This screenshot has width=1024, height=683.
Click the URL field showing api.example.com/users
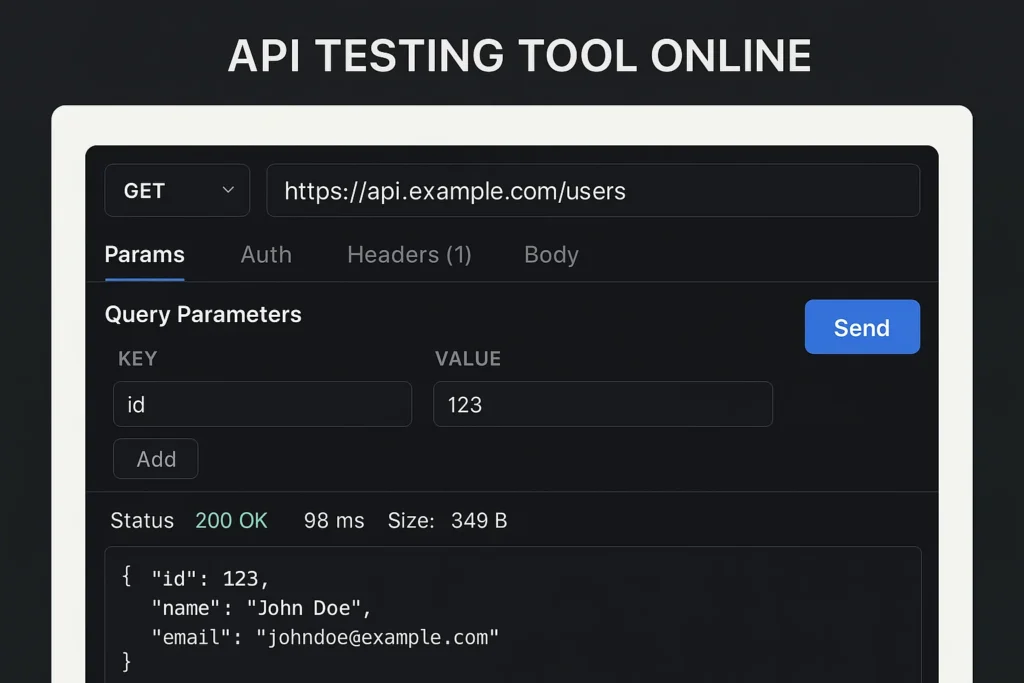tap(592, 190)
